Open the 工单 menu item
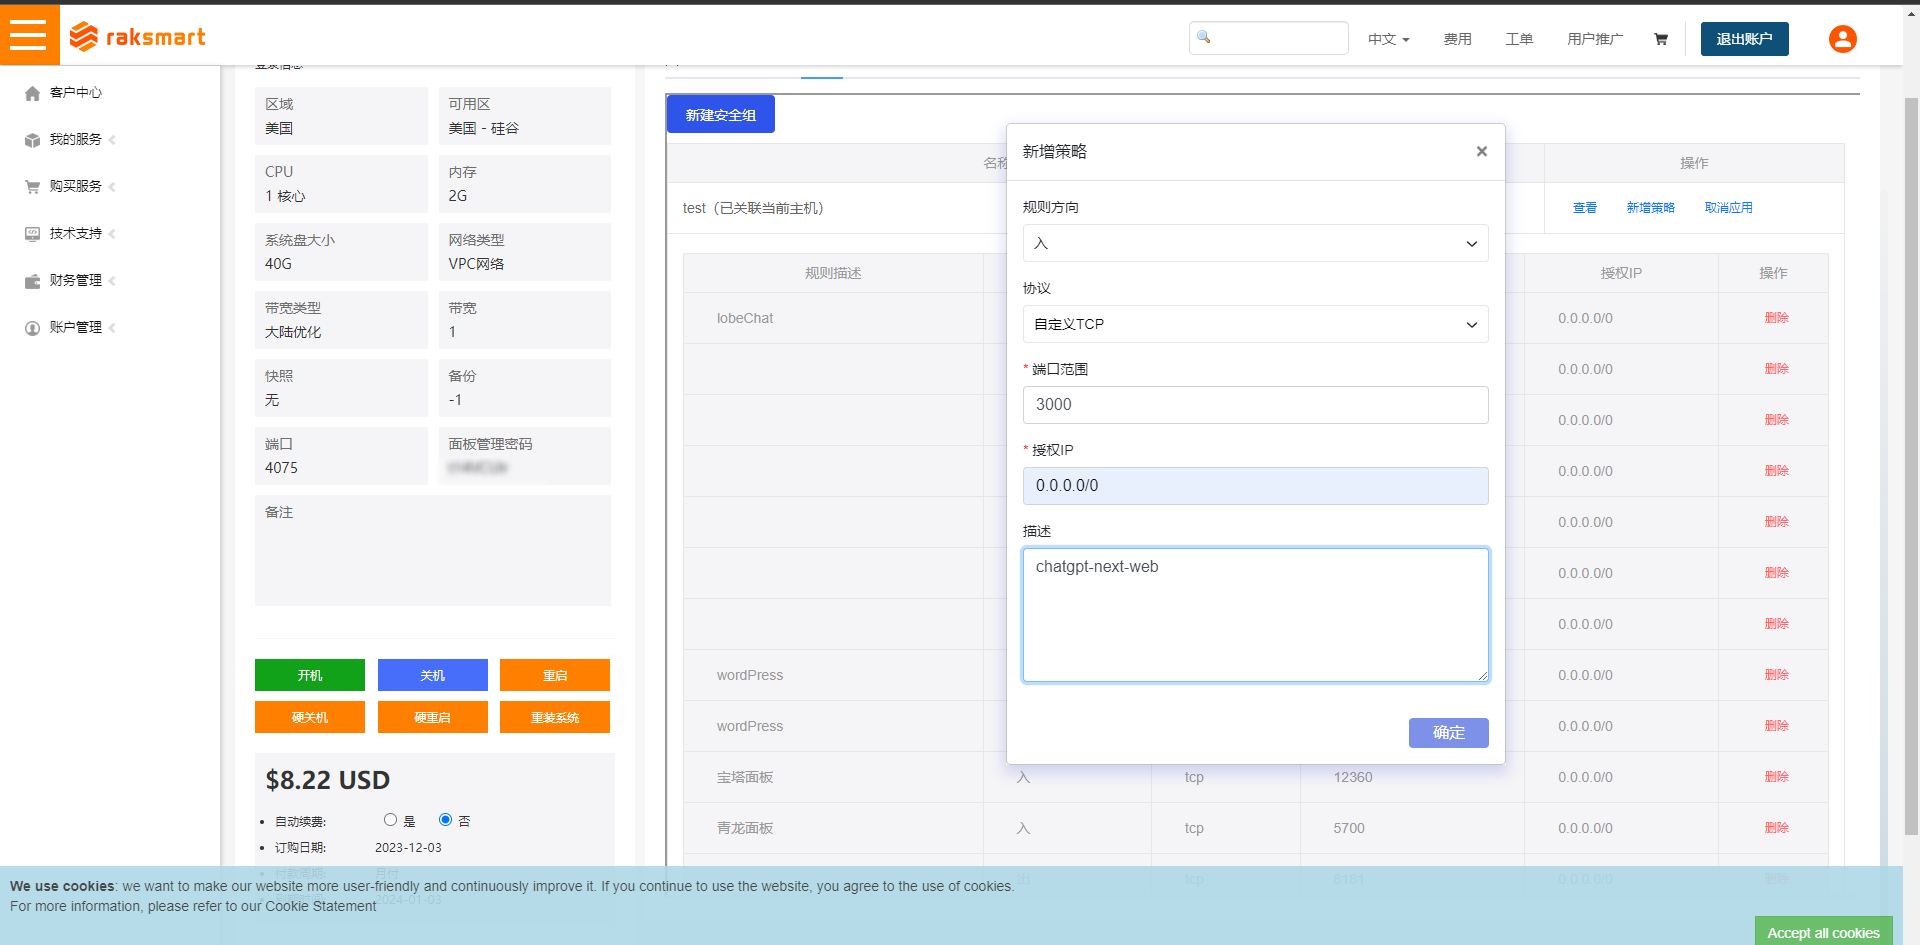The height and width of the screenshot is (945, 1920). pyautogui.click(x=1519, y=38)
